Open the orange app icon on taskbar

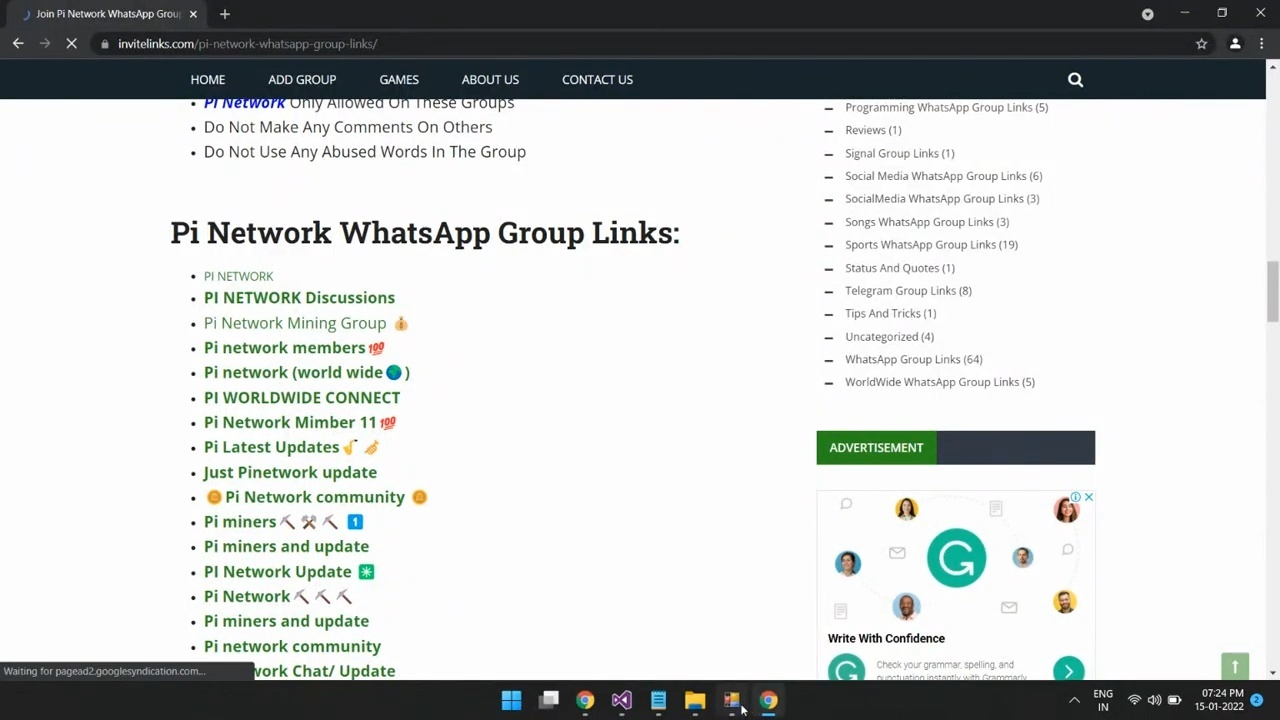(732, 701)
